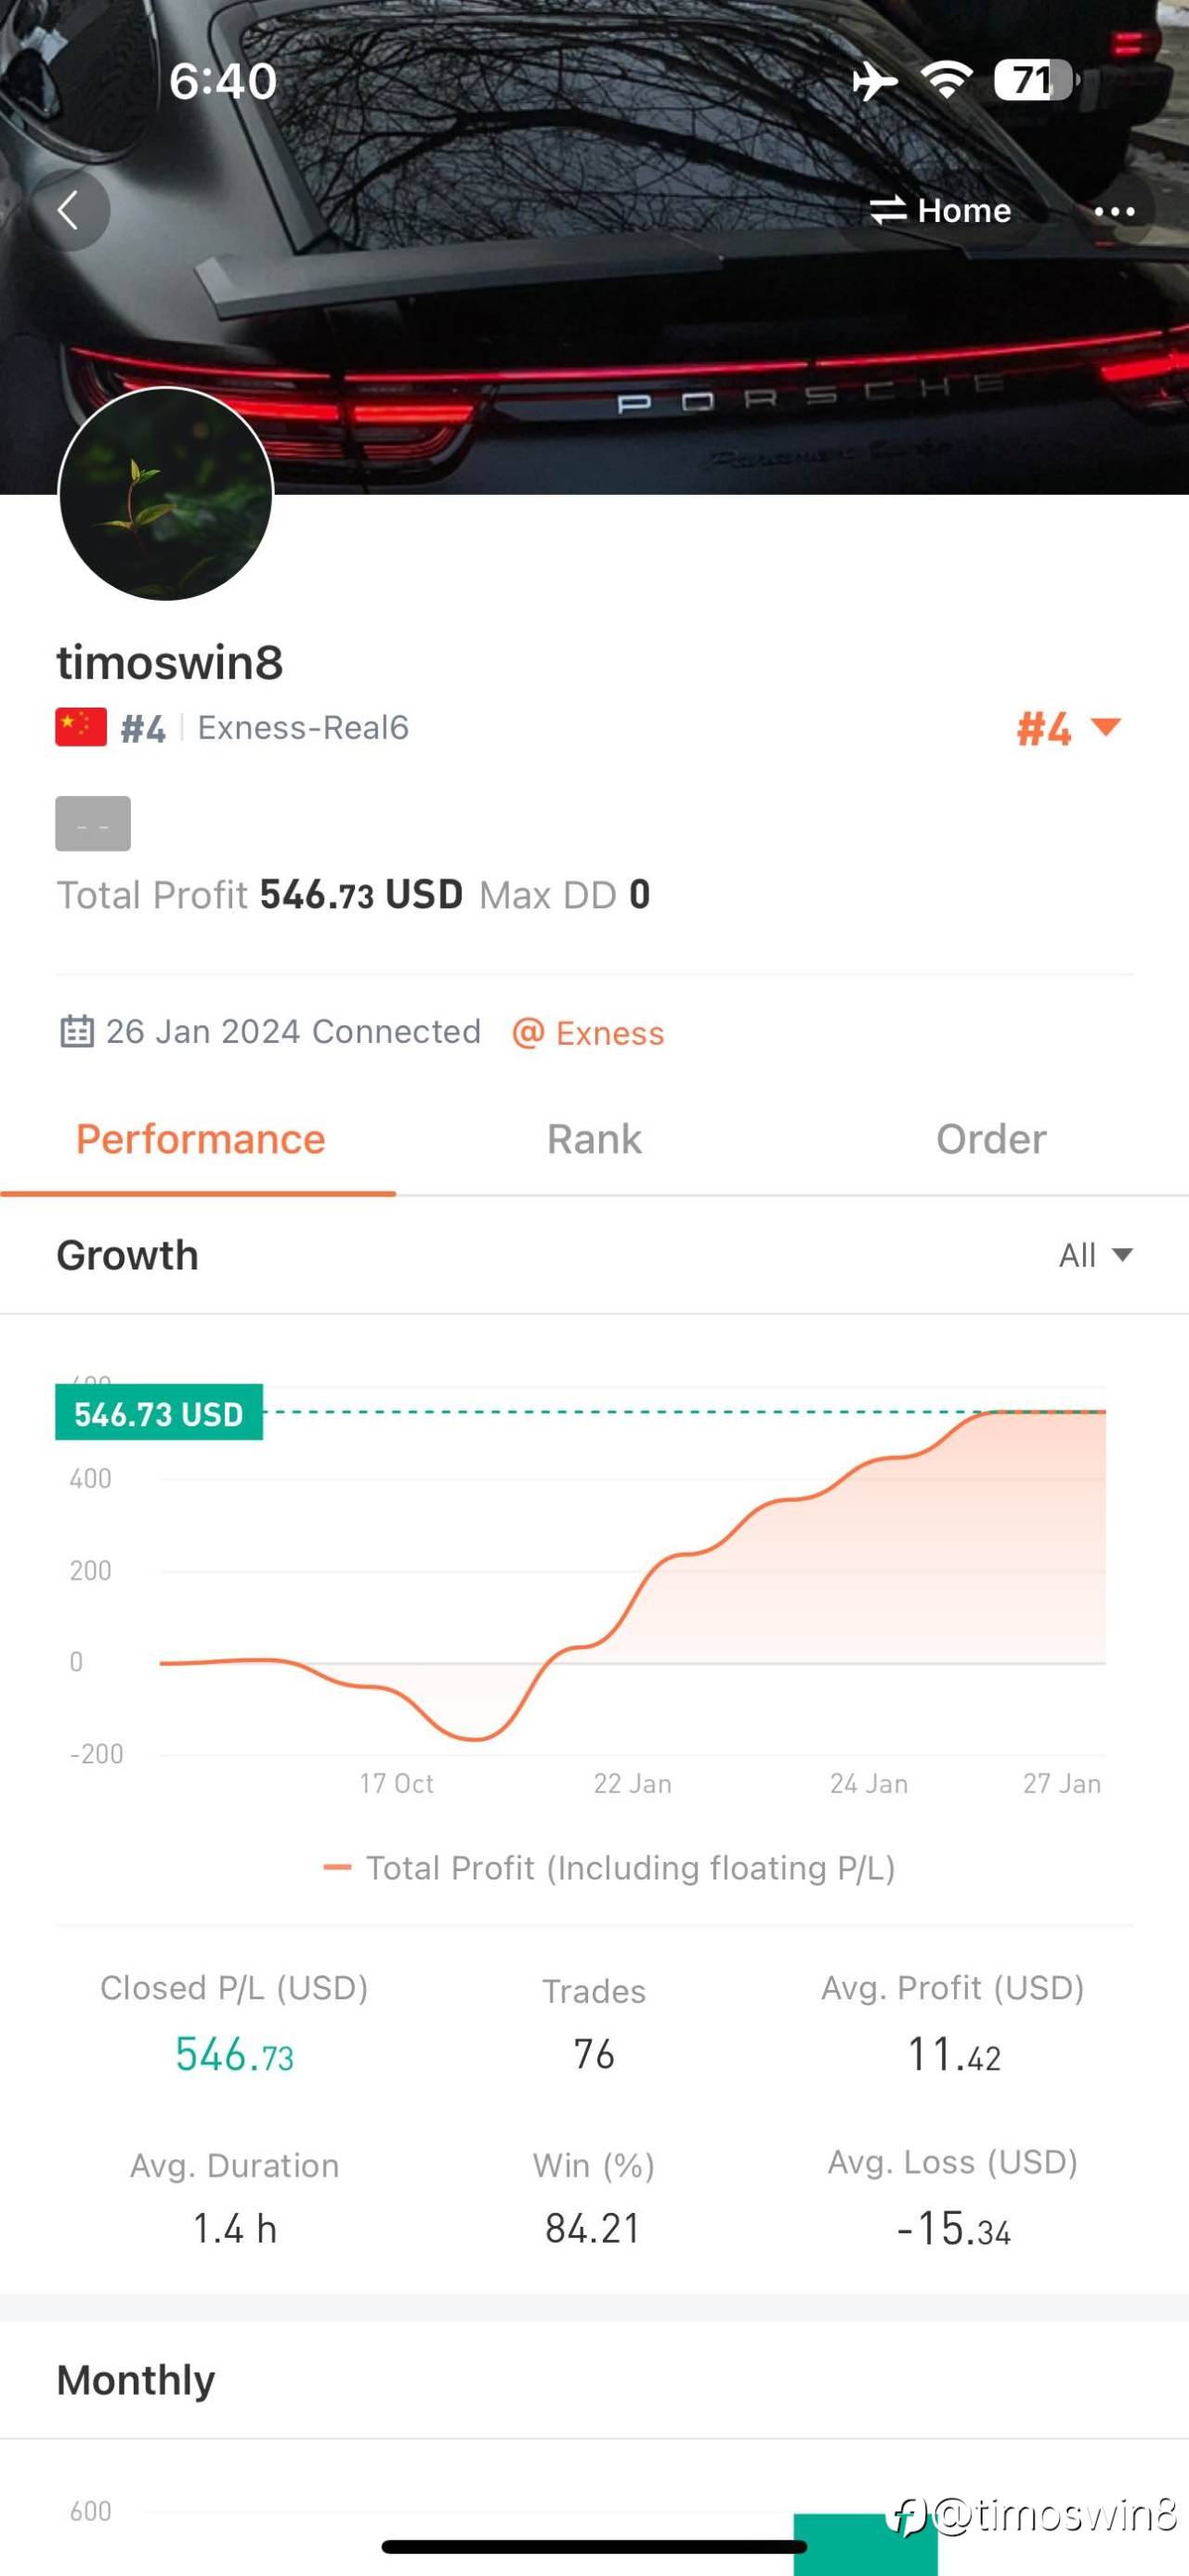Tap the gray dash badge

pyautogui.click(x=93, y=823)
